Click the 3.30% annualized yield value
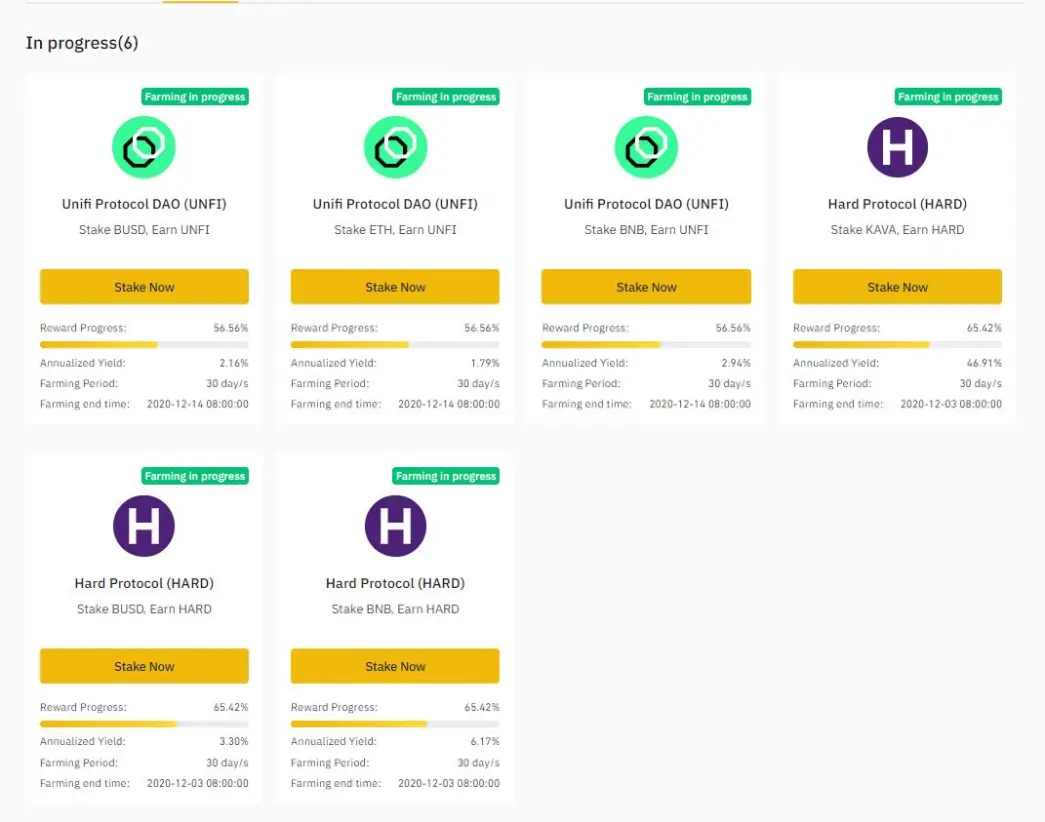Image resolution: width=1045 pixels, height=822 pixels. (x=234, y=741)
